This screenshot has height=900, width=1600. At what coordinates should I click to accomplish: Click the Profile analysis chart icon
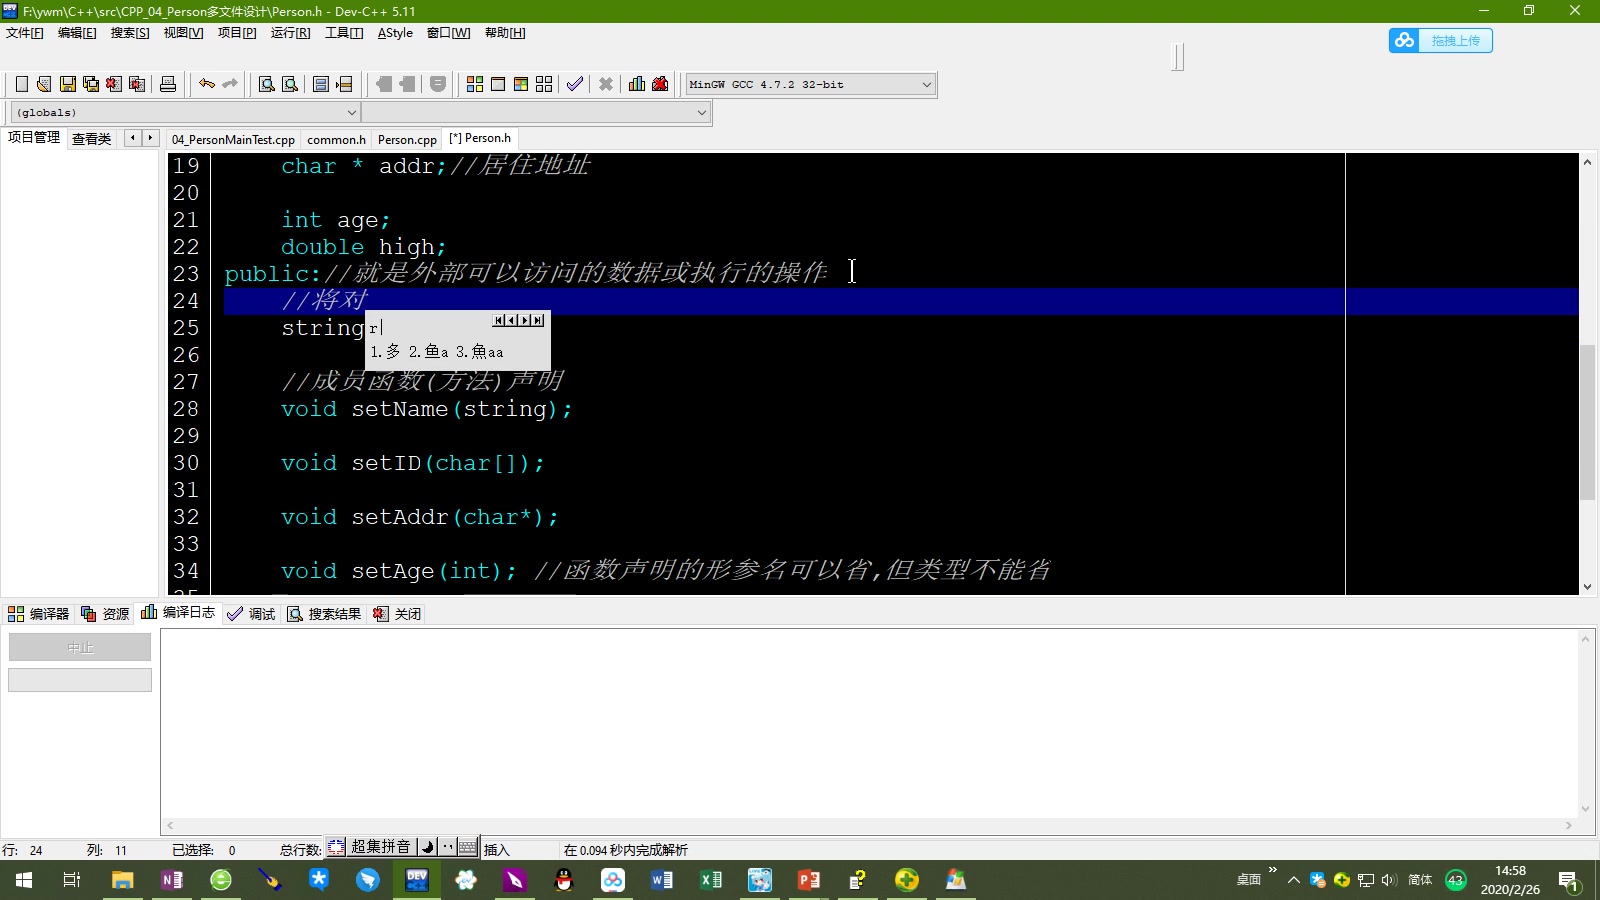[637, 84]
